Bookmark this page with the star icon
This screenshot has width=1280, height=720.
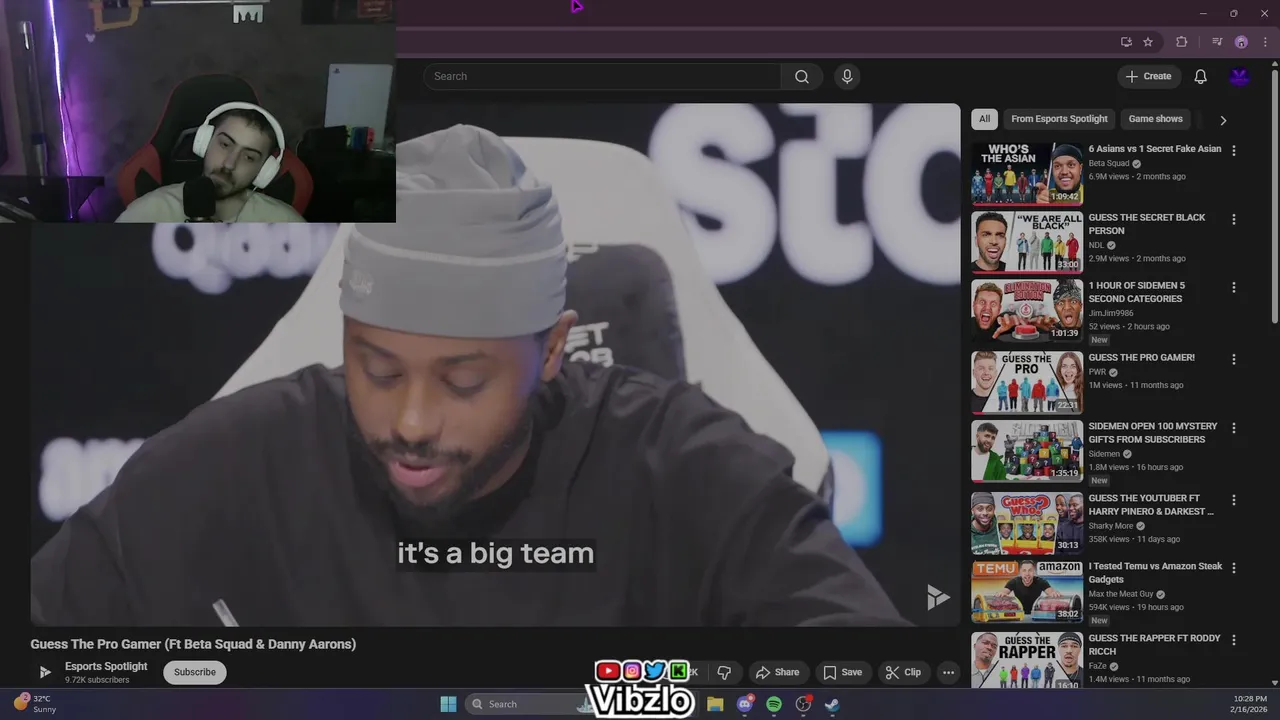tap(1148, 42)
